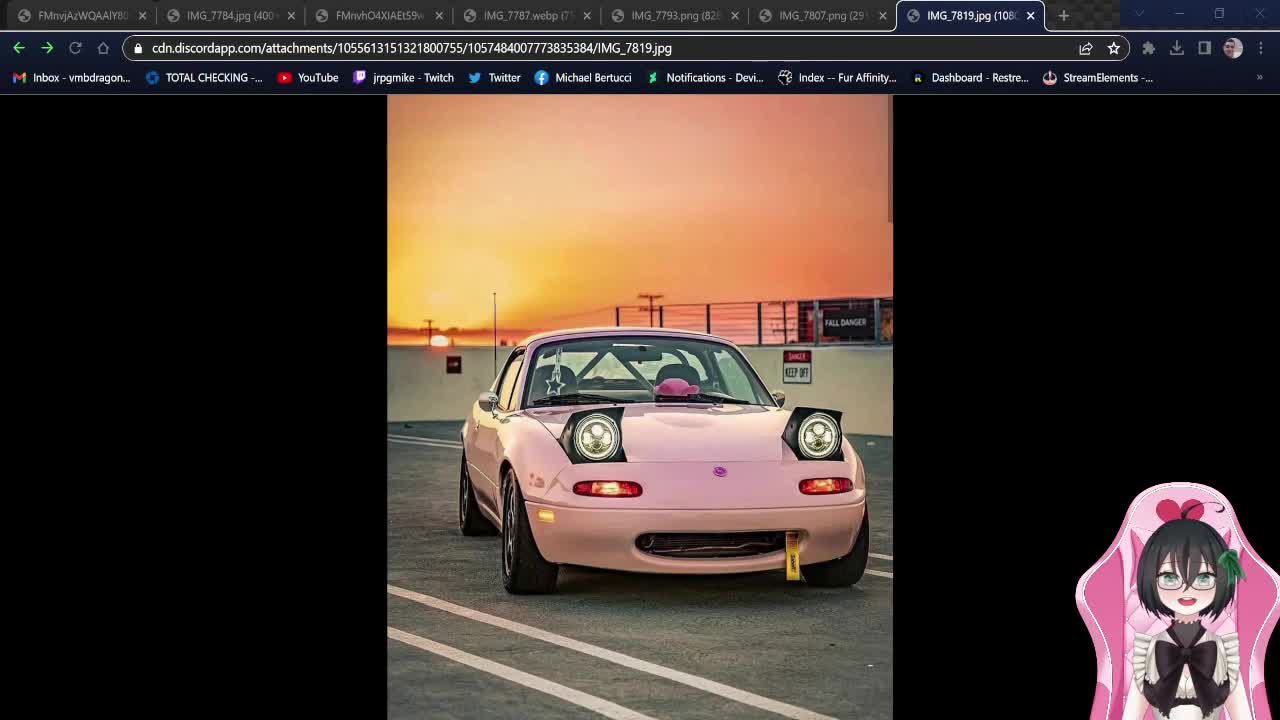The height and width of the screenshot is (720, 1280).
Task: Click the browser forward arrow
Action: [47, 48]
